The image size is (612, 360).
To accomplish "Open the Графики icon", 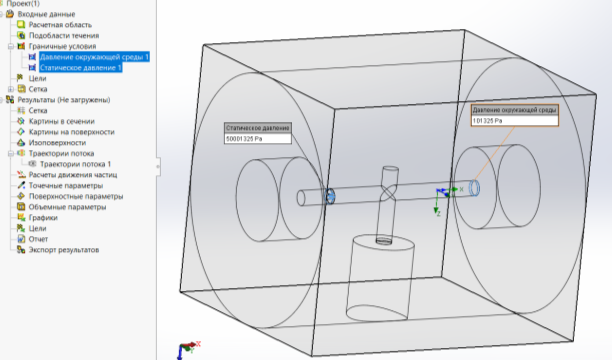I will coord(21,217).
